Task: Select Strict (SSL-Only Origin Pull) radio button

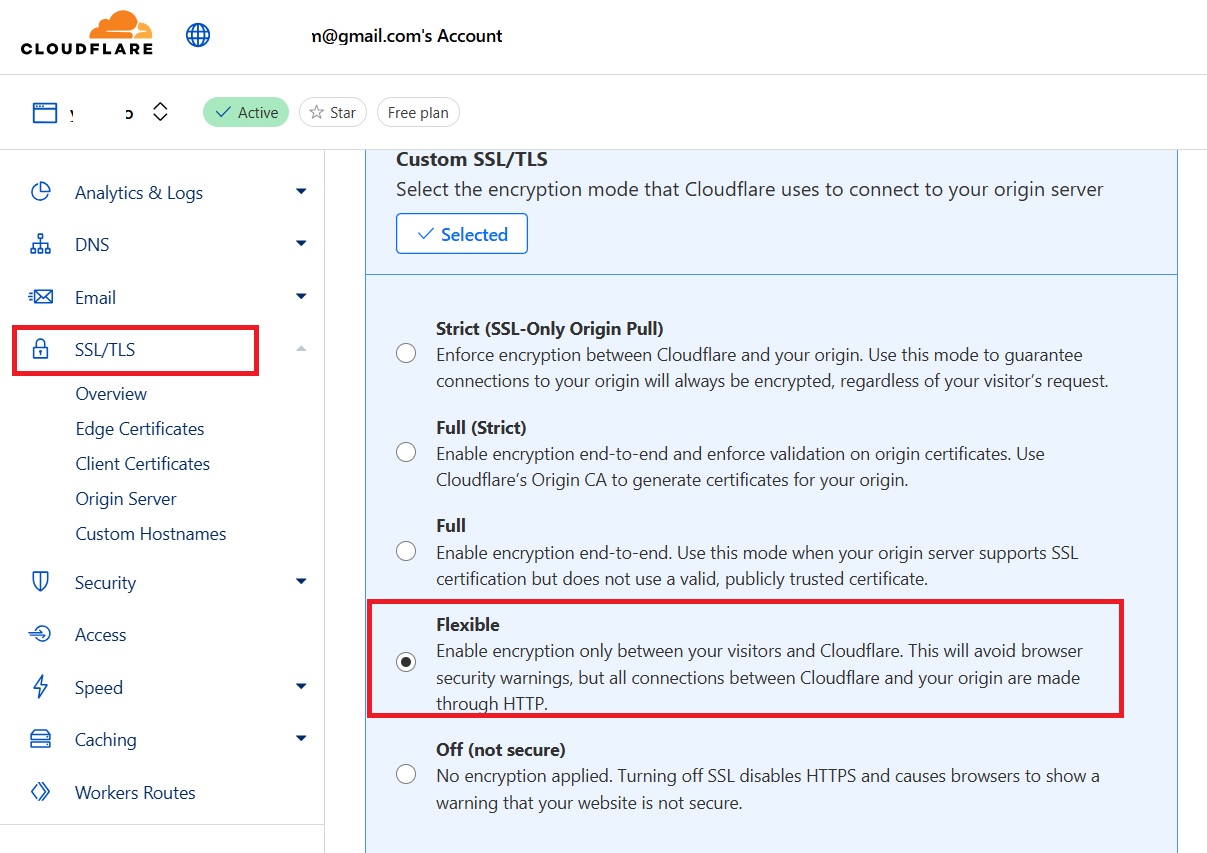Action: [406, 353]
